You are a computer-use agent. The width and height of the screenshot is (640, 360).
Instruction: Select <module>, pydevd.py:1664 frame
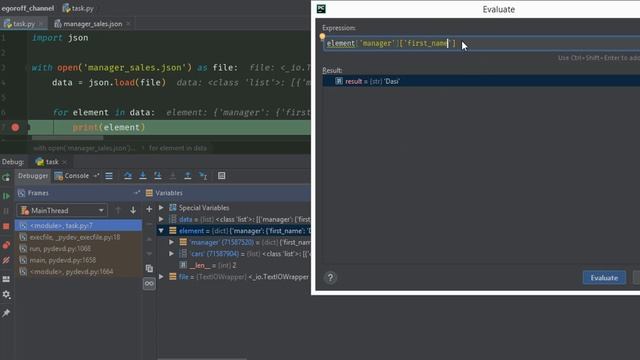(78, 271)
